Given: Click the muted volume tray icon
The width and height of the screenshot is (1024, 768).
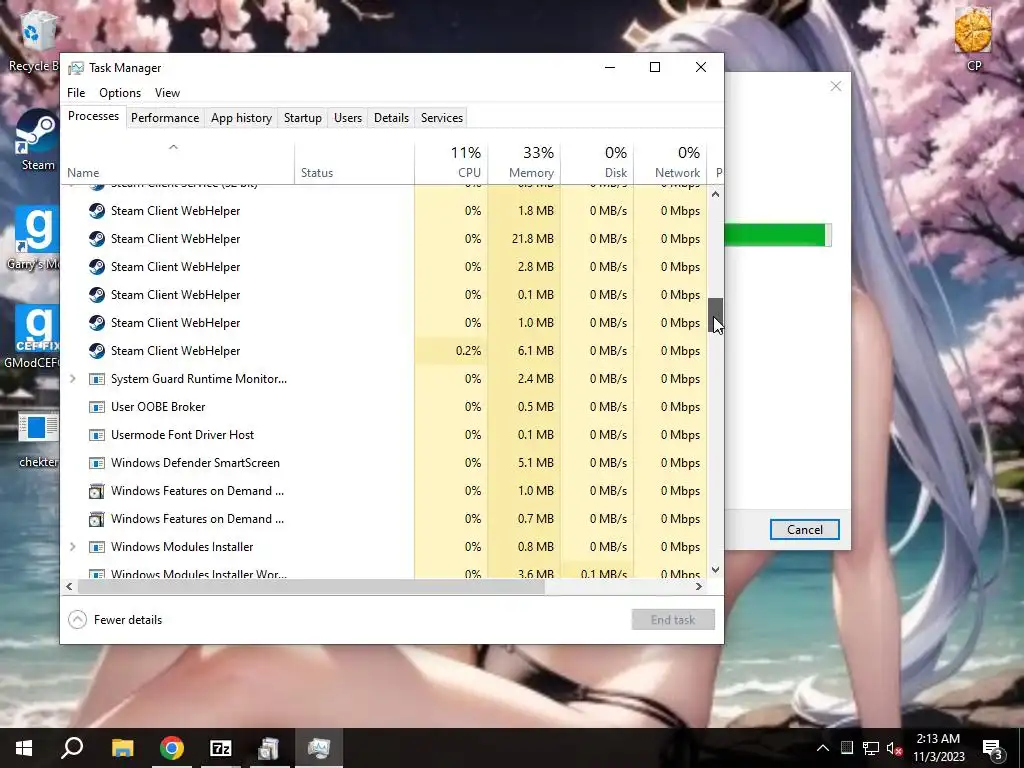Looking at the screenshot, I should [895, 748].
